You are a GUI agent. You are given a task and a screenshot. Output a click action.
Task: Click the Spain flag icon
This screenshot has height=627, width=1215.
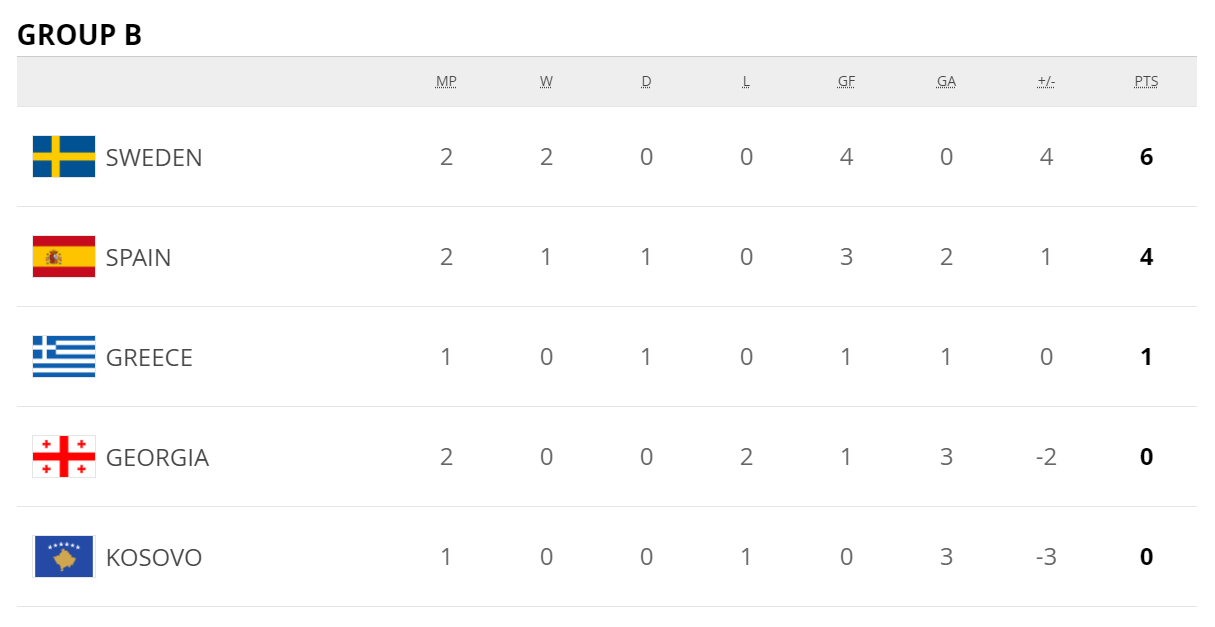[x=64, y=257]
